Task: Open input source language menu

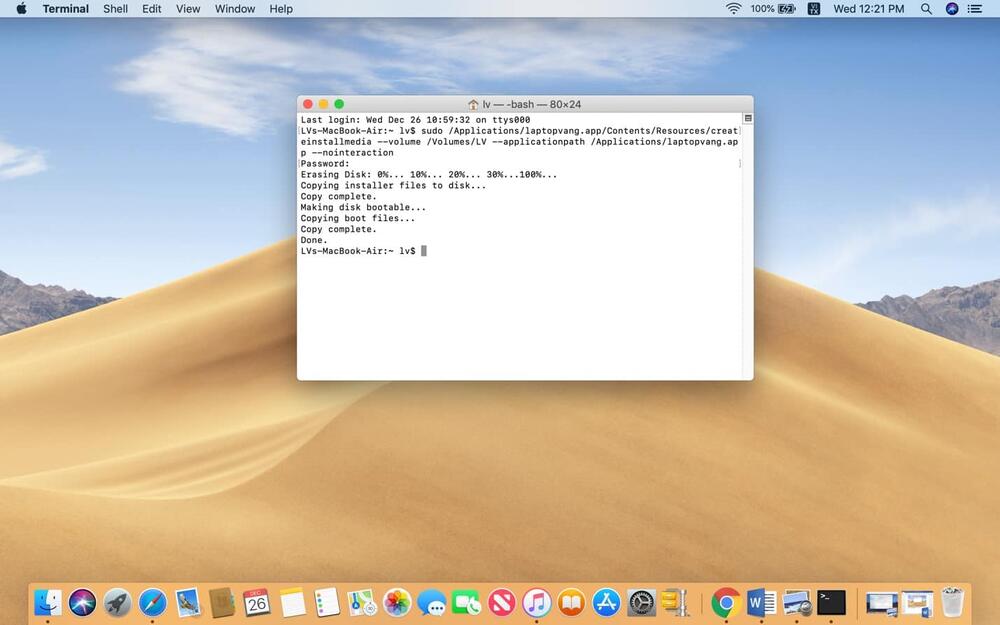Action: tap(814, 9)
